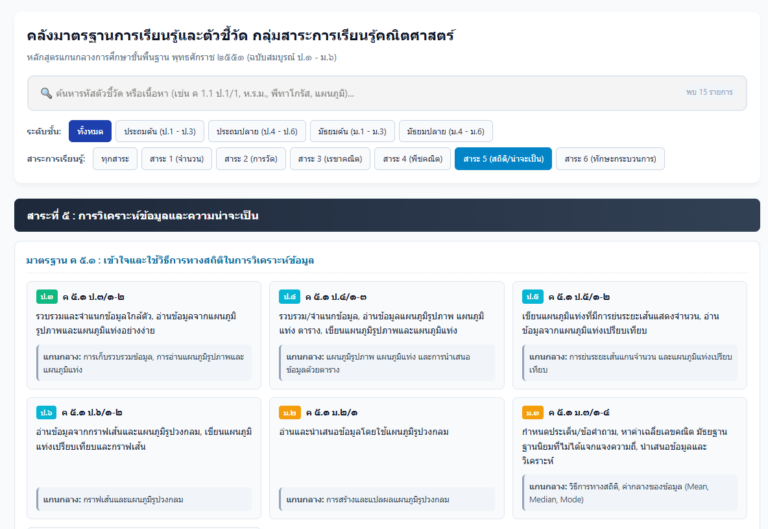Image resolution: width=768 pixels, height=529 pixels.
Task: Click description อ่านและนำเสนอข้อมูลโดยใช้แผนภูมิรูปวงกลม
Action: (364, 432)
